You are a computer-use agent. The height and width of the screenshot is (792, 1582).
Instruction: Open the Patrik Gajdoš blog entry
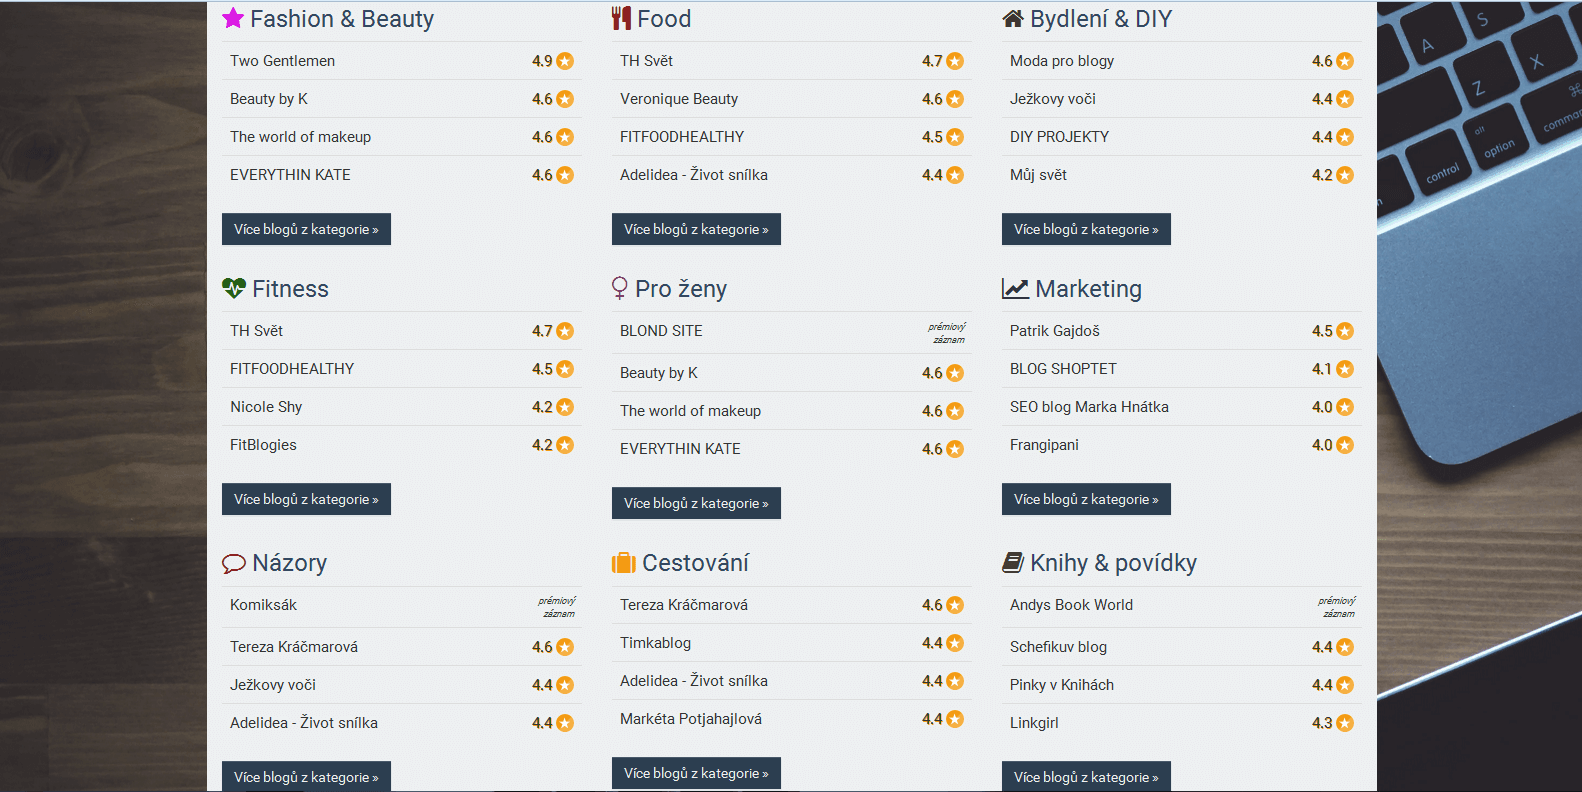[1055, 331]
